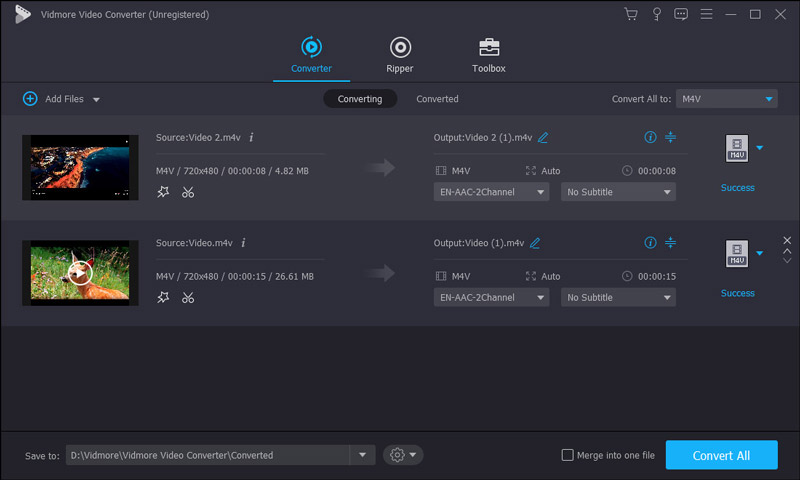Open the No Subtitle dropdown for Video 2
Screen dimensions: 800x480
tap(618, 192)
